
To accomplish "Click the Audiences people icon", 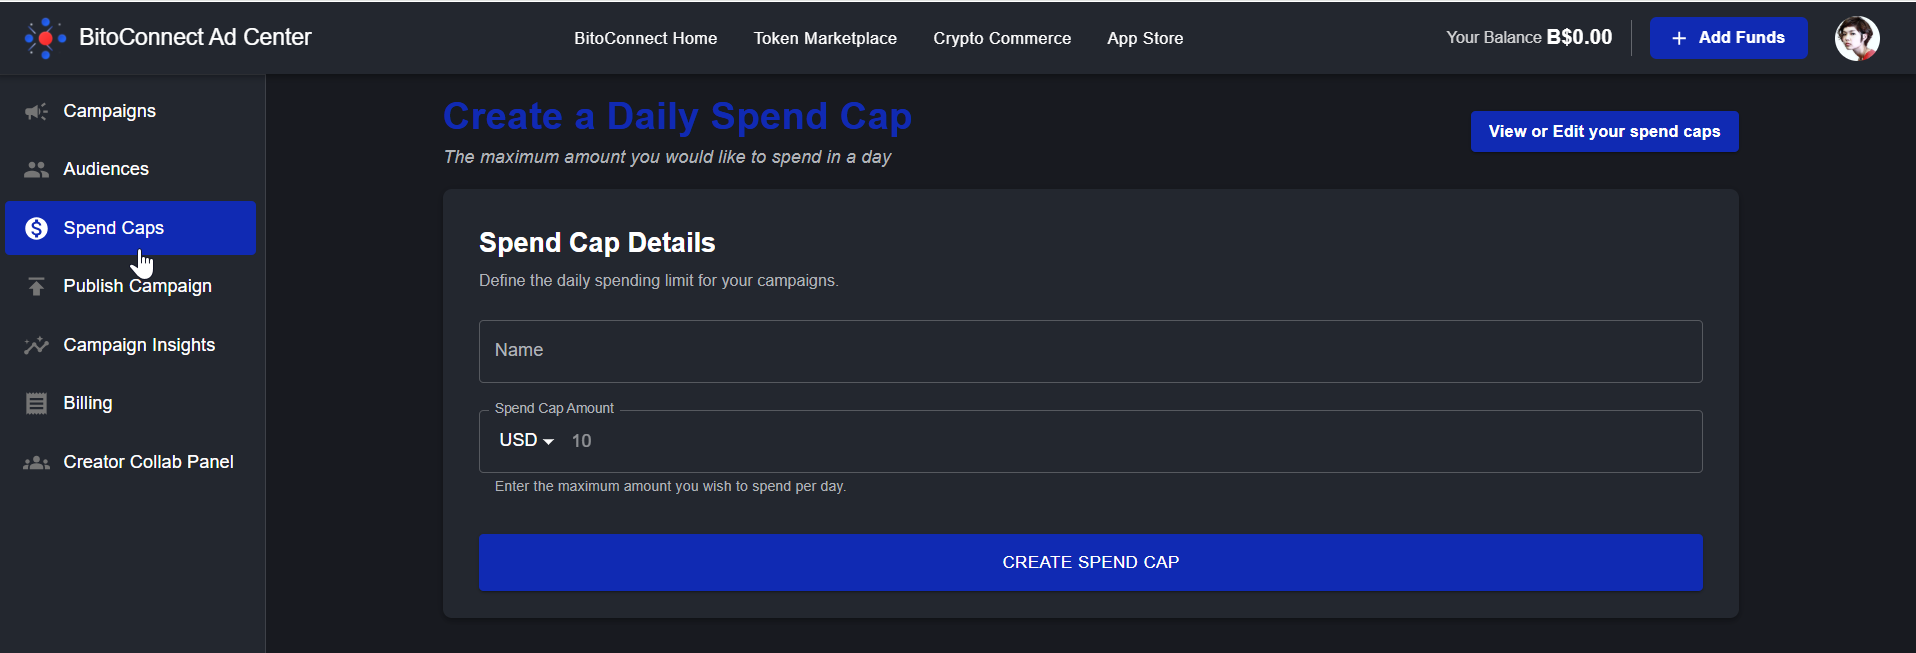I will pos(37,169).
